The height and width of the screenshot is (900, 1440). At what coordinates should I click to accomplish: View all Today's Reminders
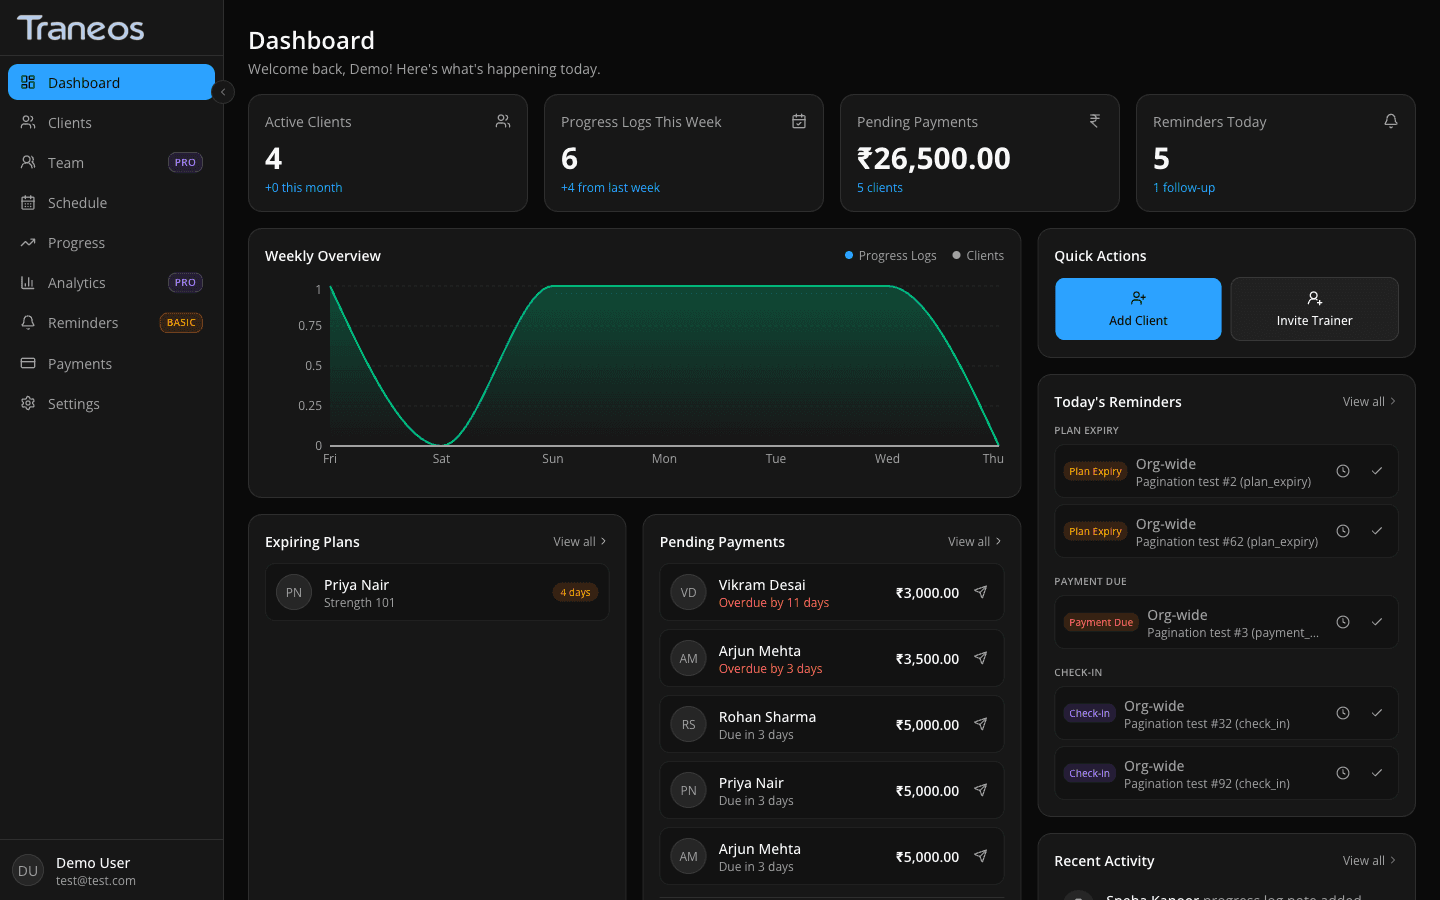pos(1369,401)
